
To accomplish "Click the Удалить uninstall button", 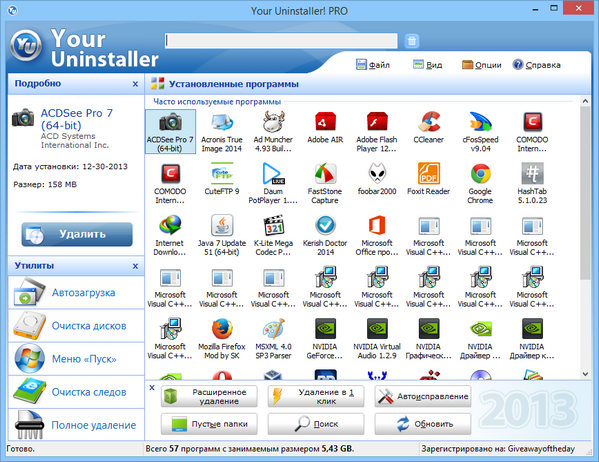I will [77, 234].
